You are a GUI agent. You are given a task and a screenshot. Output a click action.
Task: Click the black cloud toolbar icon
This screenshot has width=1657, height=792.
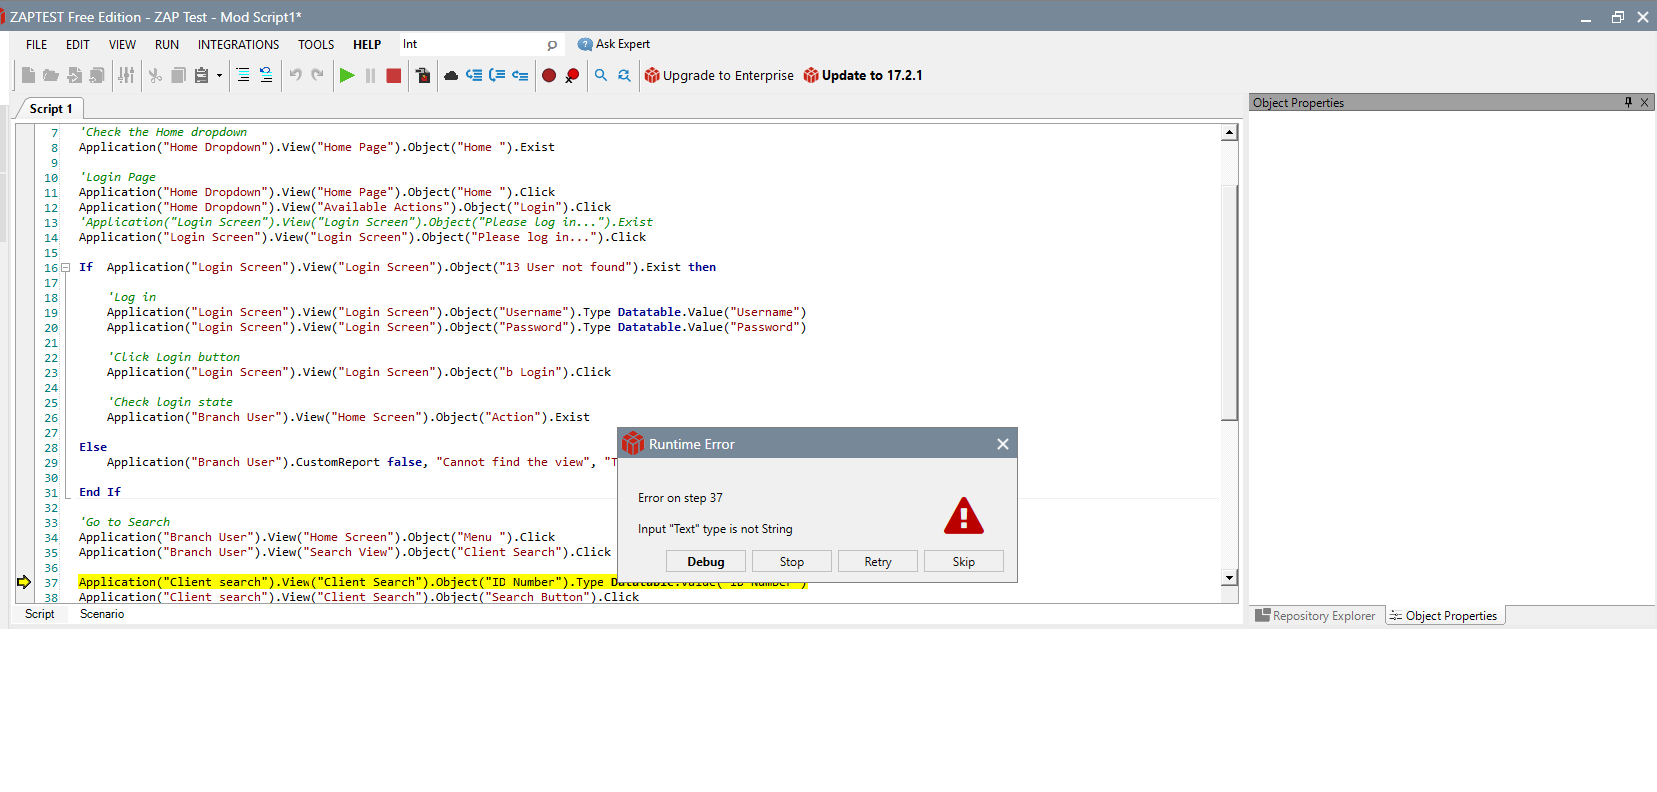[451, 75]
